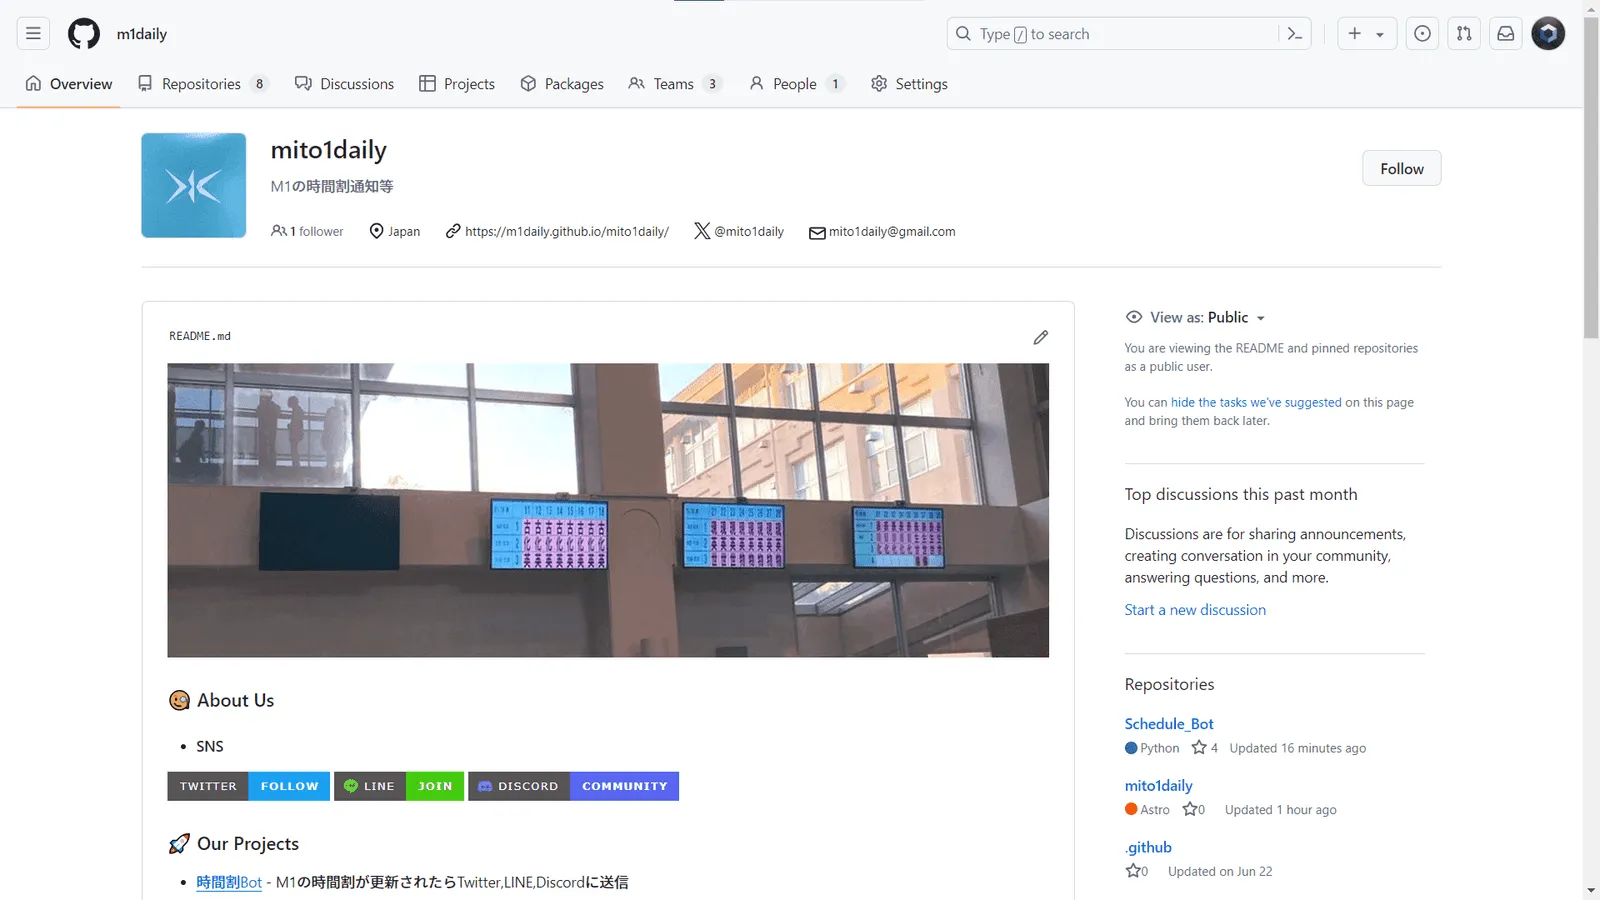Start a new discussion
Screen dimensions: 1600x900
[x=1195, y=609]
